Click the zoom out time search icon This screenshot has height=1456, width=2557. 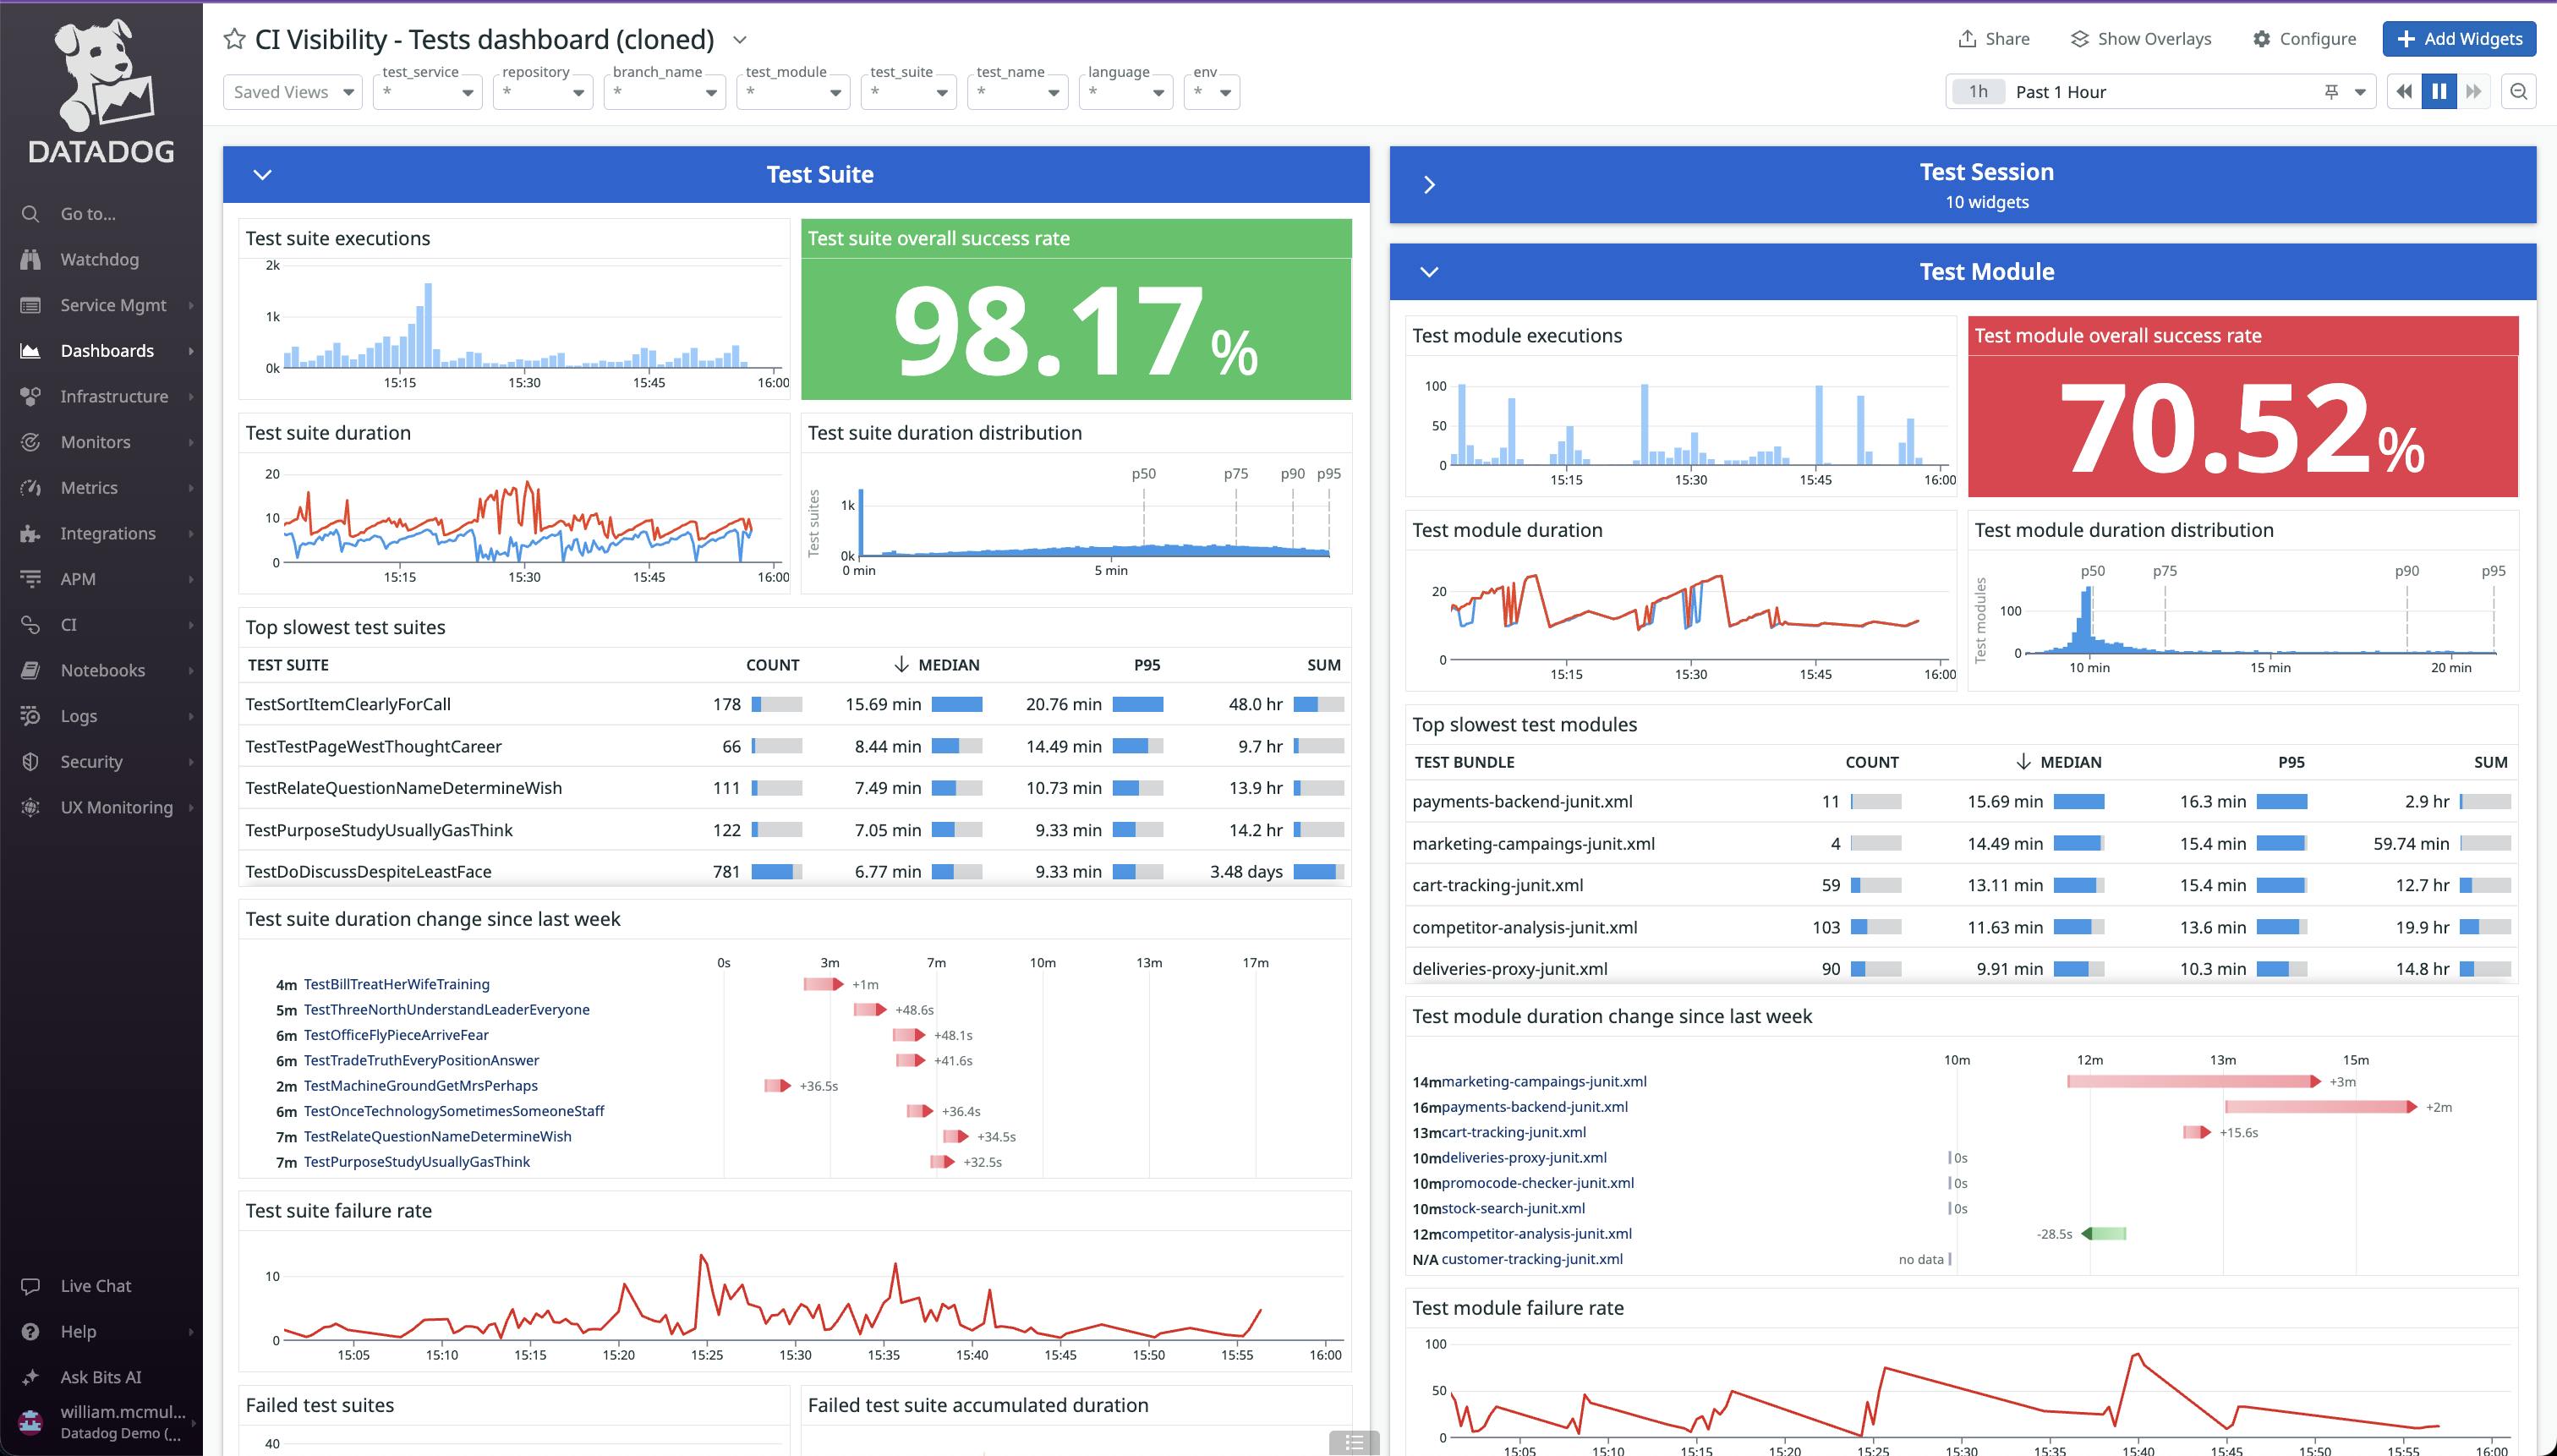point(2518,92)
